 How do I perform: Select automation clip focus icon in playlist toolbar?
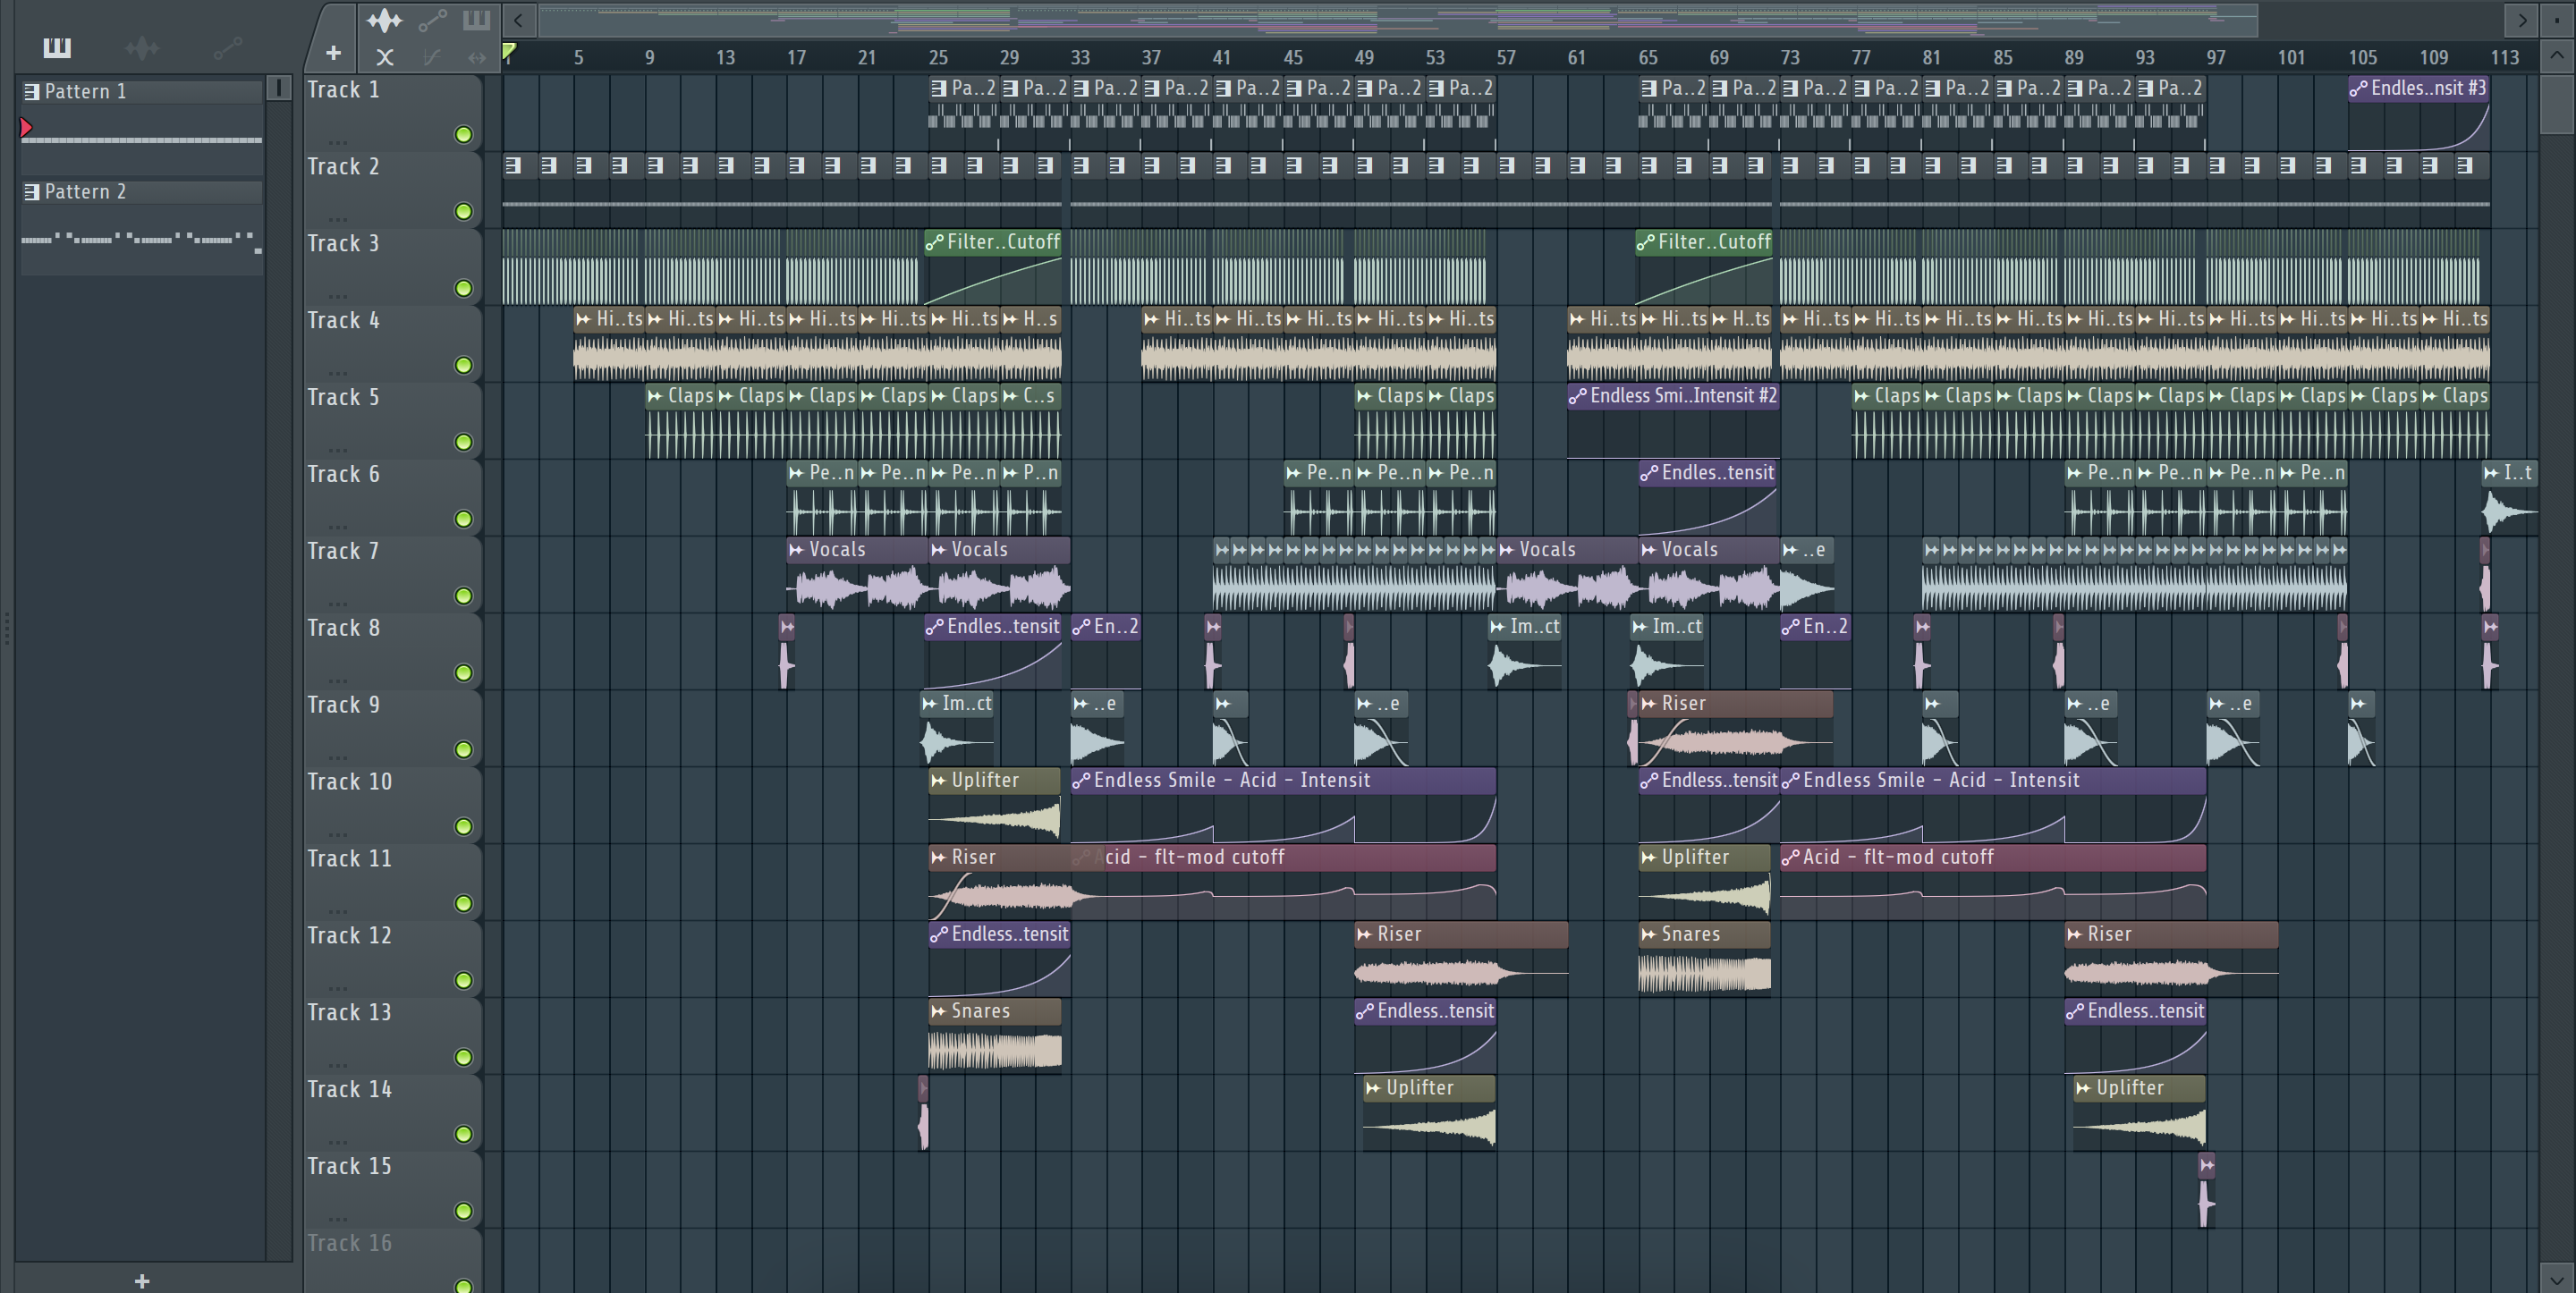[432, 20]
